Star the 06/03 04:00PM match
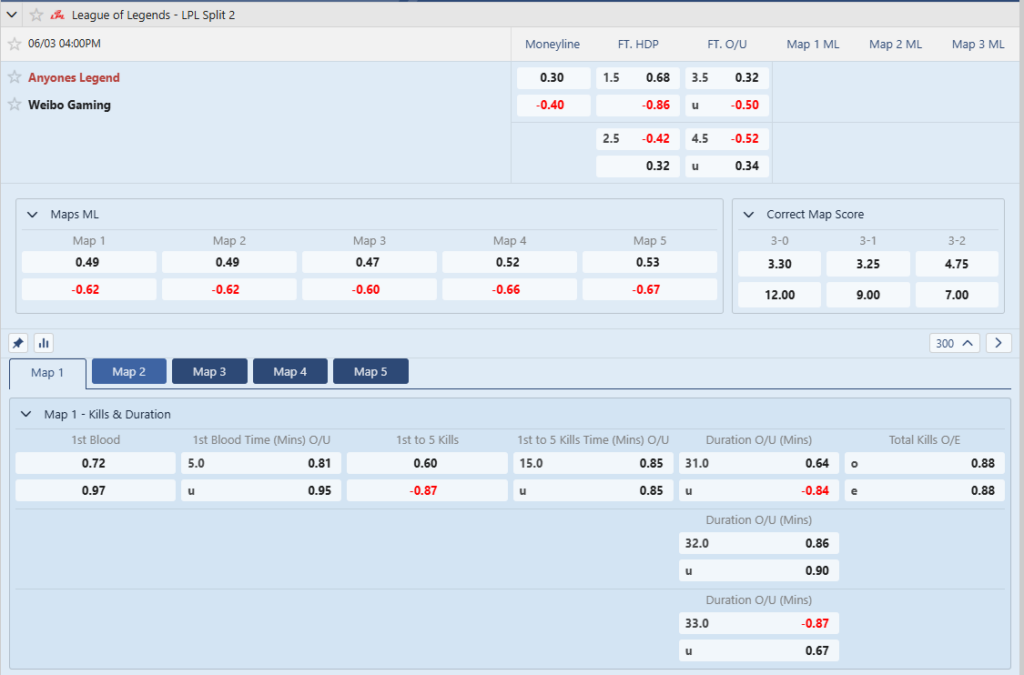 [14, 44]
